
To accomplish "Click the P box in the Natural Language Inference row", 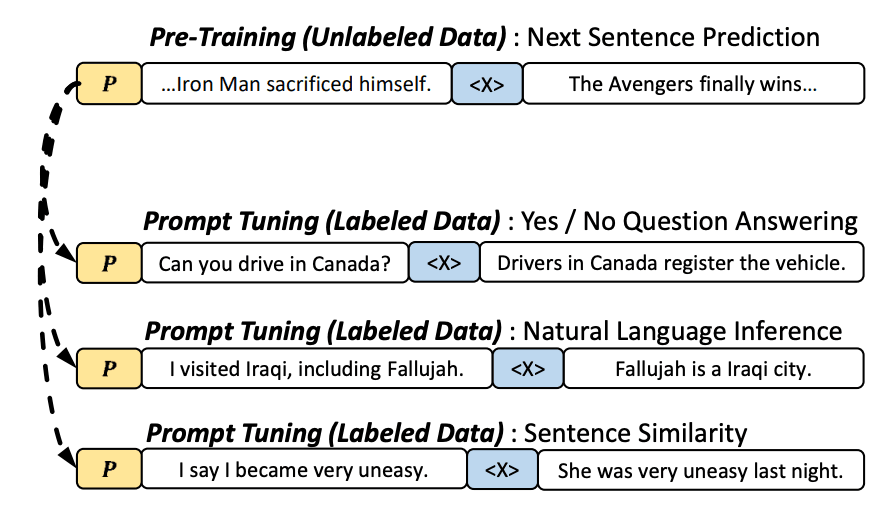I will click(108, 368).
